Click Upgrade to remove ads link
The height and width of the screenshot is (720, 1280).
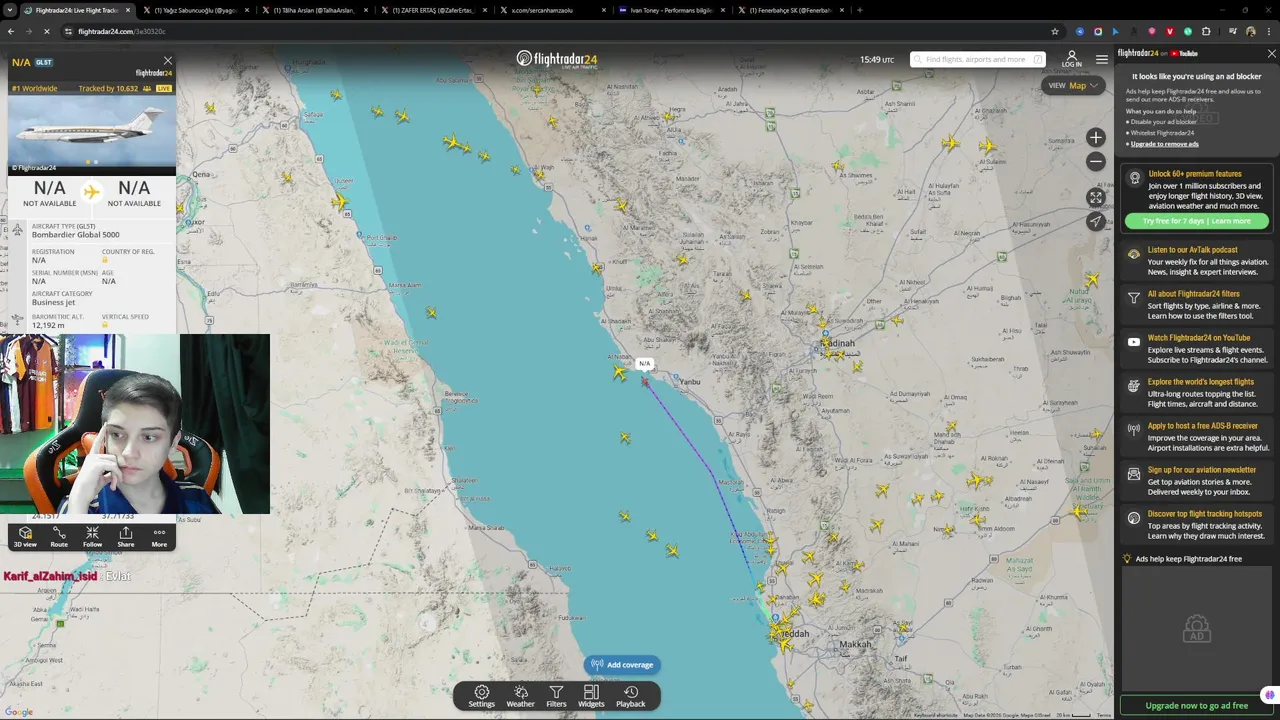point(1164,144)
